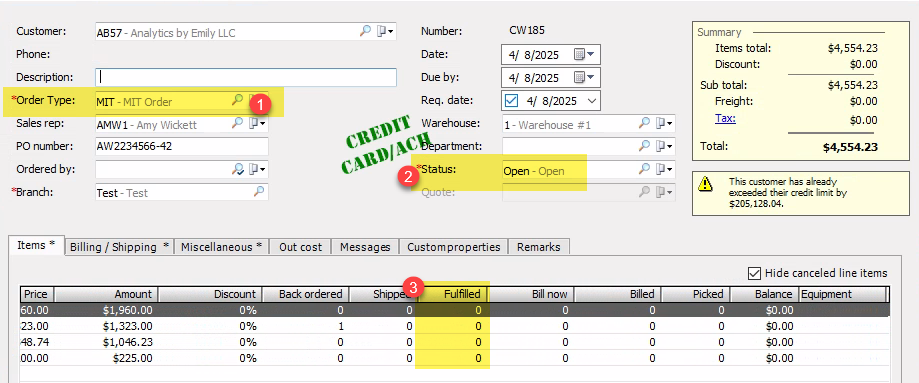Viewport: 919px width, 383px height.
Task: Sort by the Equipment column header
Action: tap(843, 294)
